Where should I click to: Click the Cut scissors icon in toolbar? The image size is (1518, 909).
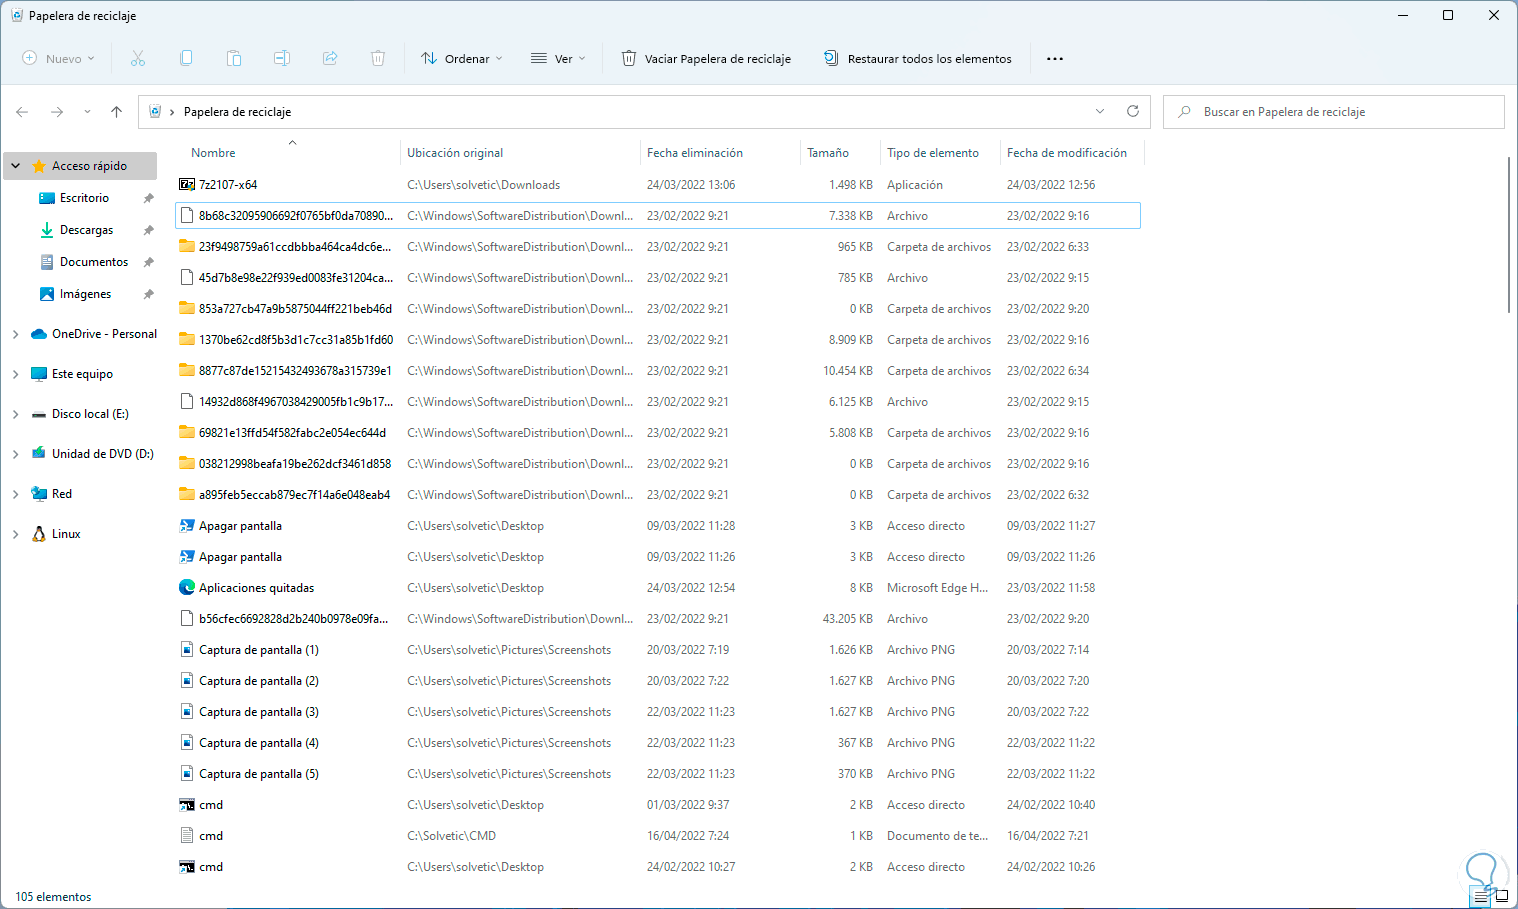[x=138, y=59]
